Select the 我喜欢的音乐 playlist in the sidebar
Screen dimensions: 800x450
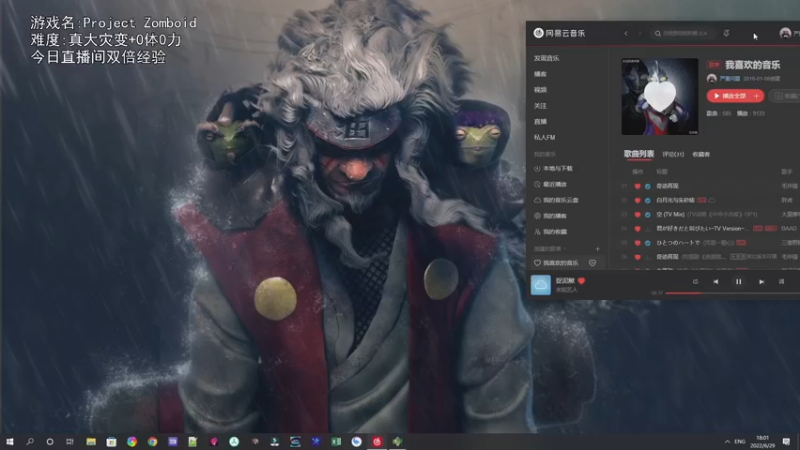pyautogui.click(x=556, y=263)
